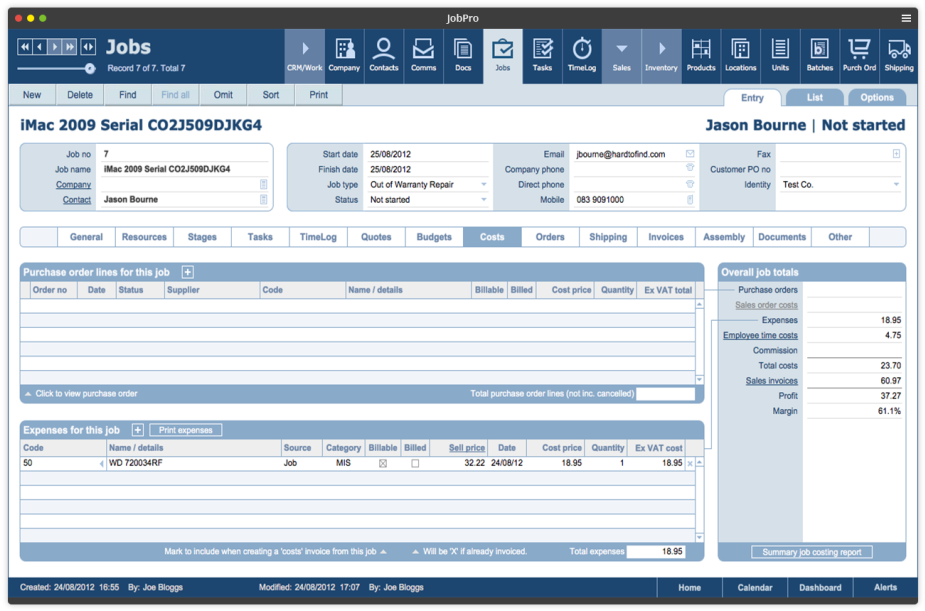This screenshot has width=925, height=611.
Task: Click into the Customer PO no field
Action: (x=838, y=169)
